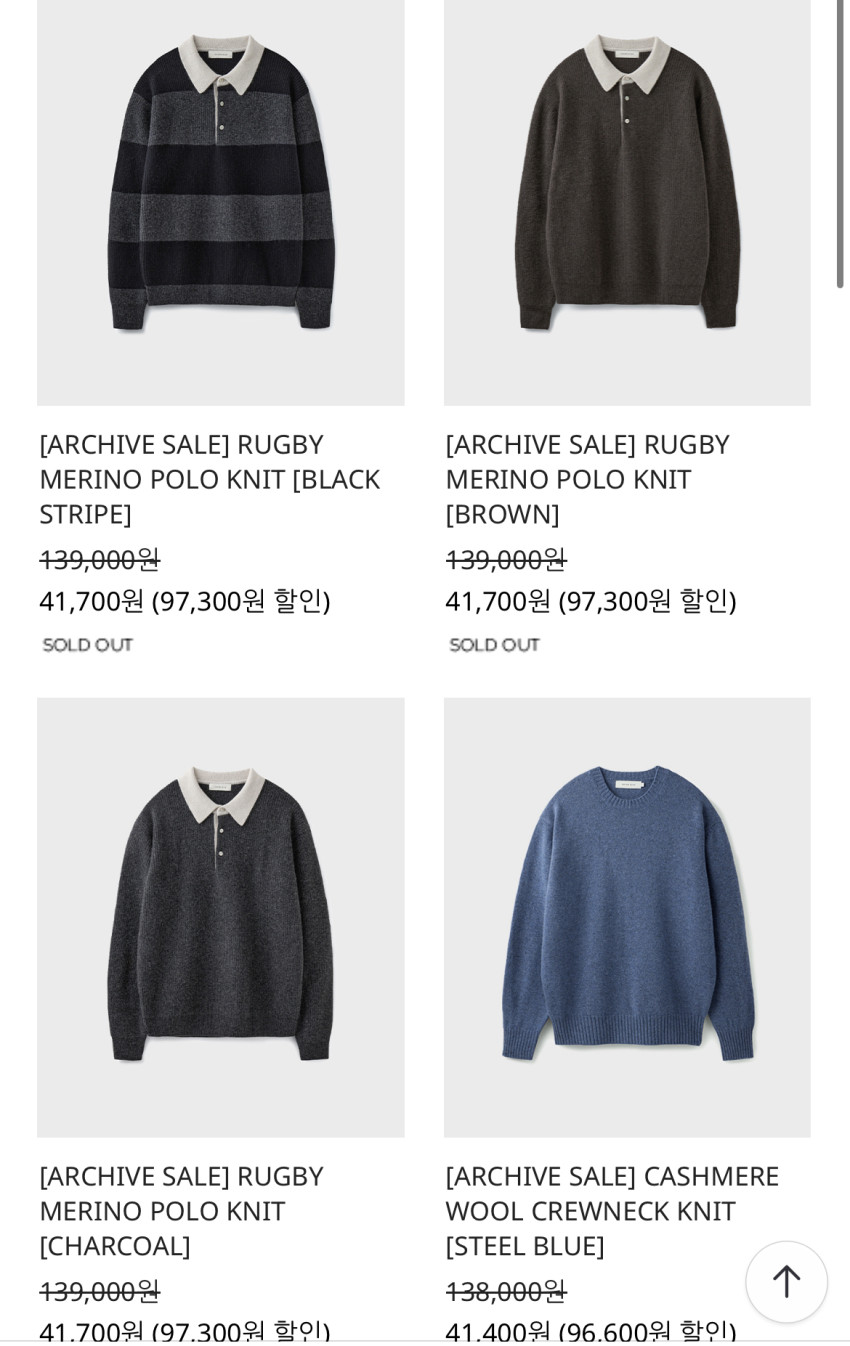Open the black stripe polo knit image

click(221, 202)
